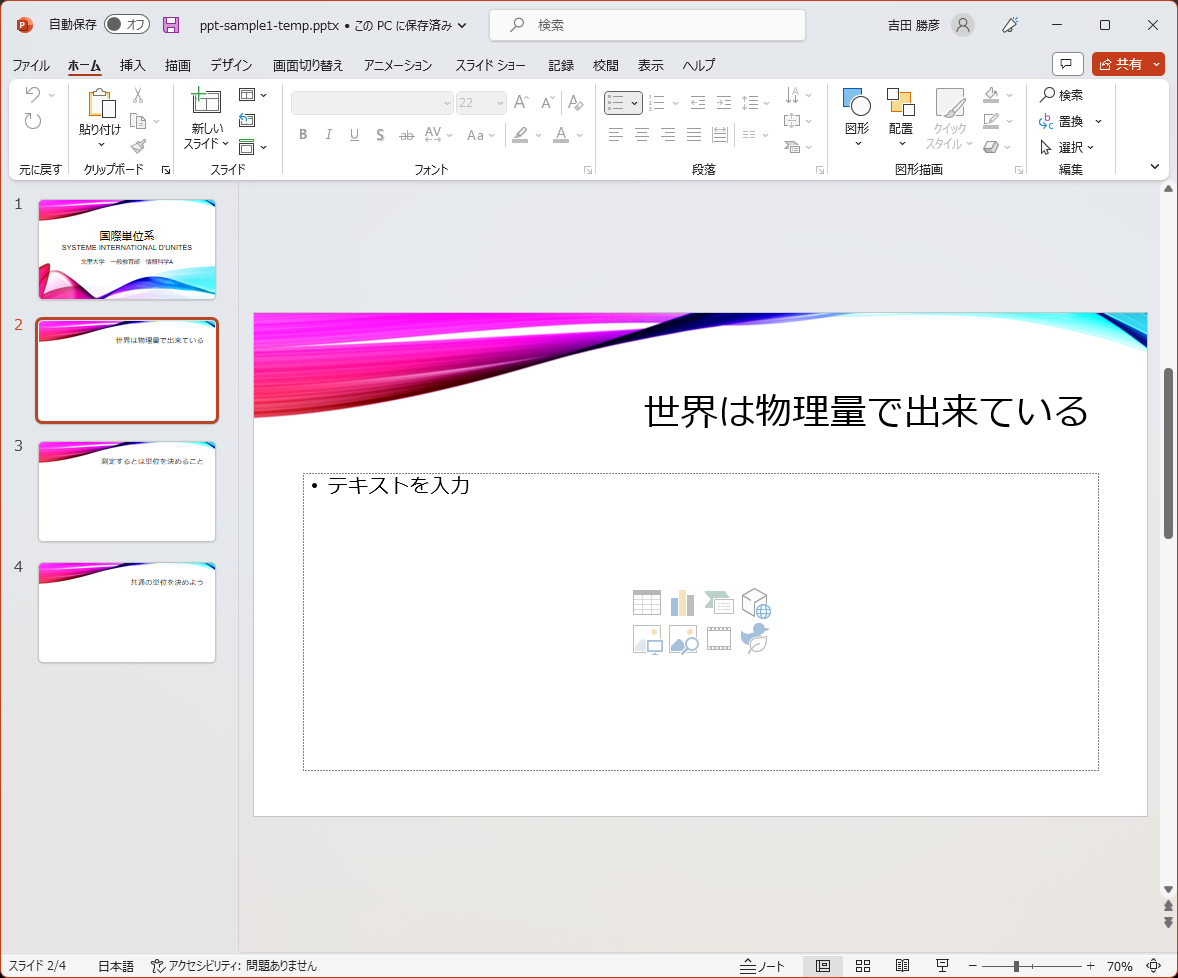Select slide 3 in the thumbnail panel
Viewport: 1178px width, 978px height.
(x=126, y=491)
